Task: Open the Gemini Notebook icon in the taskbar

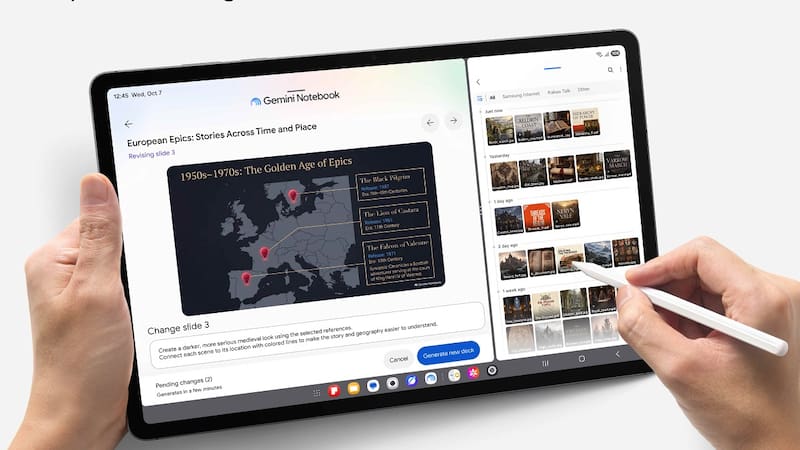Action: [431, 378]
